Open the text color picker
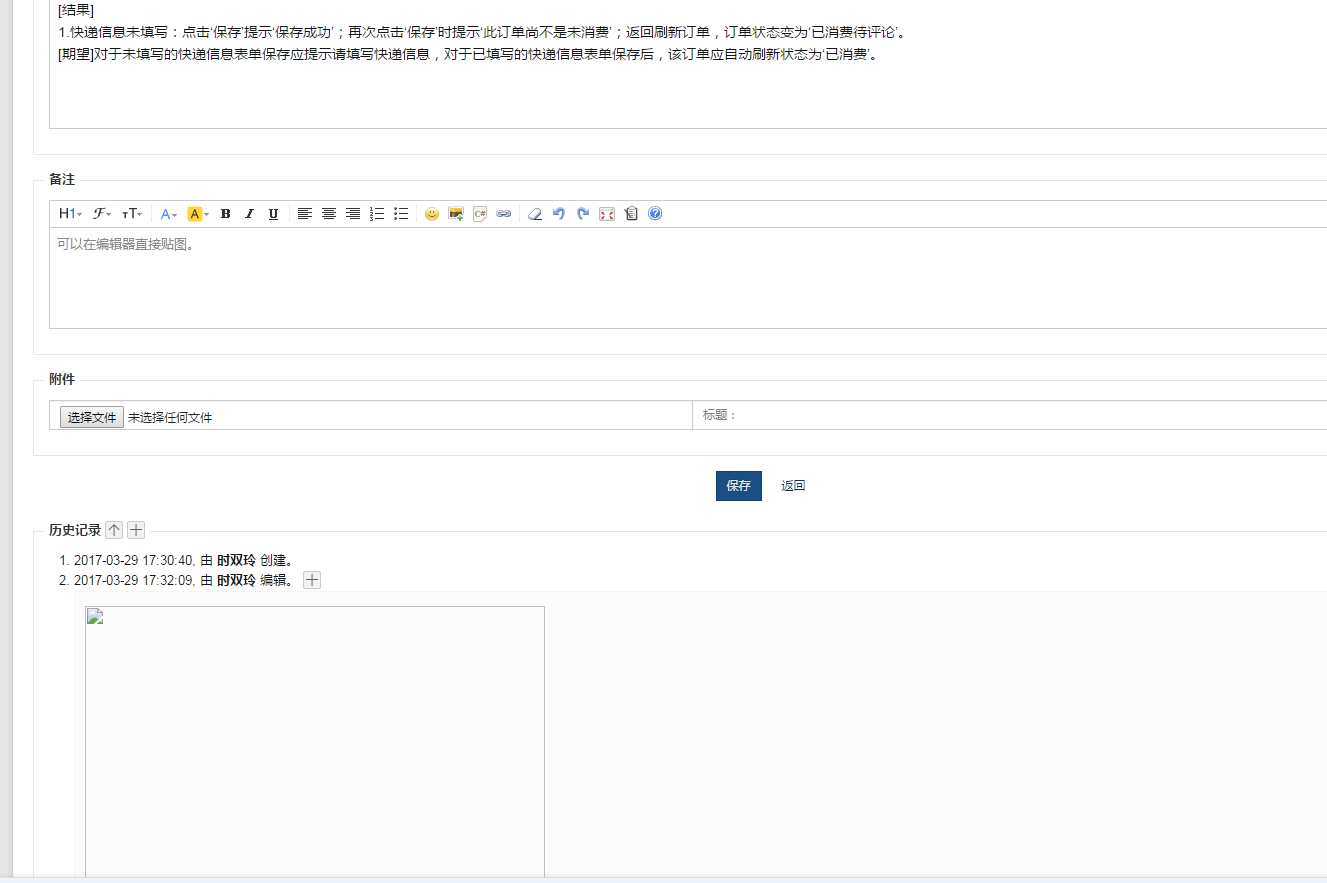This screenshot has height=883, width=1327. click(169, 214)
